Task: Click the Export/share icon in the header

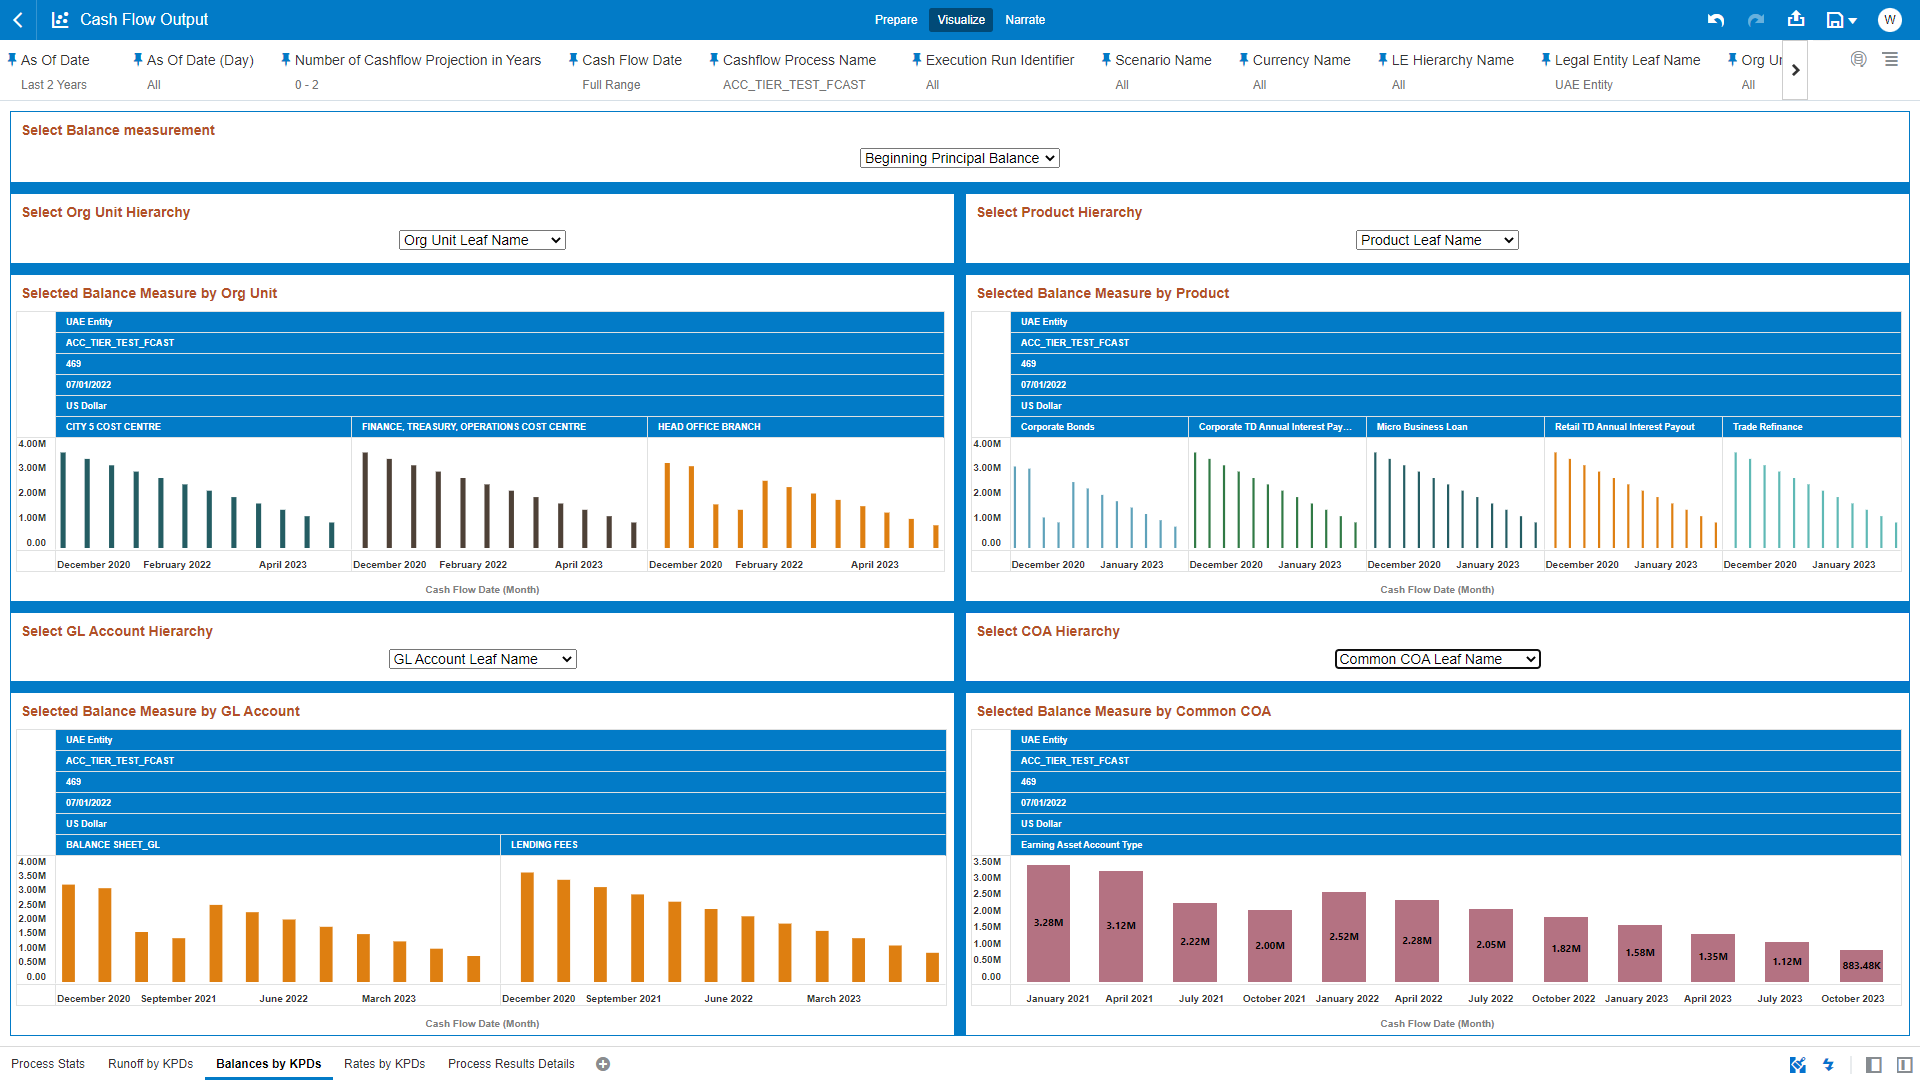Action: pyautogui.click(x=1796, y=19)
